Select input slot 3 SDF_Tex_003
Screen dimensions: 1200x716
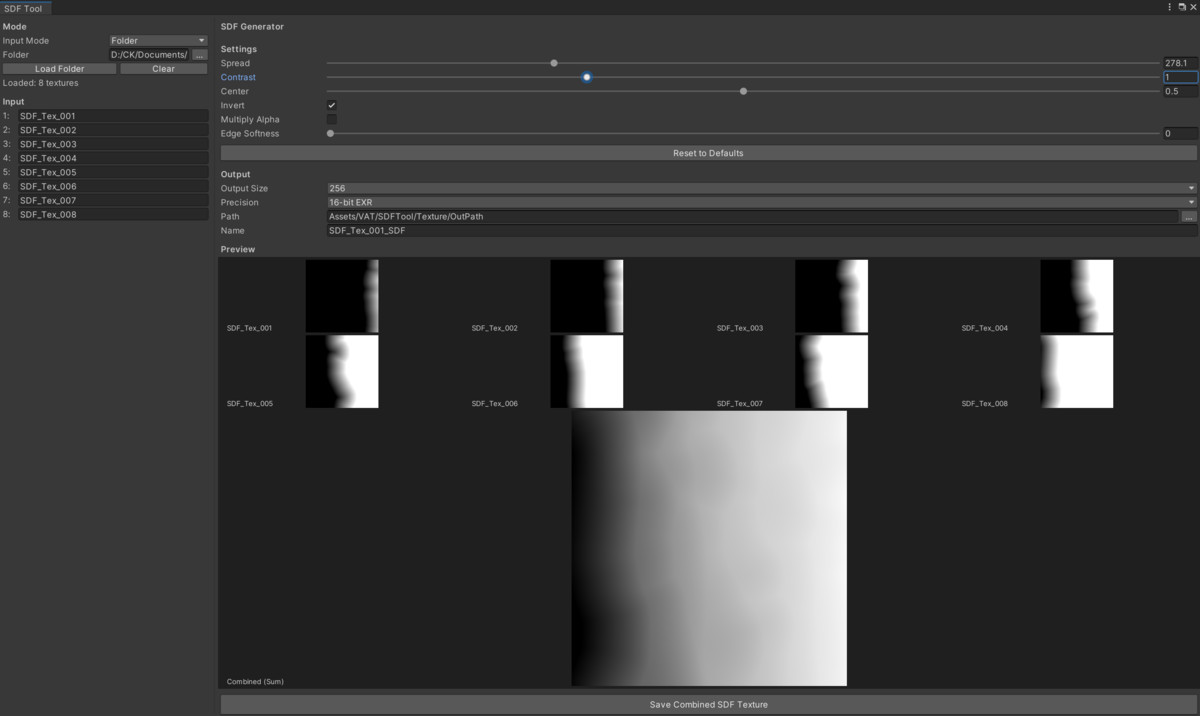point(113,144)
